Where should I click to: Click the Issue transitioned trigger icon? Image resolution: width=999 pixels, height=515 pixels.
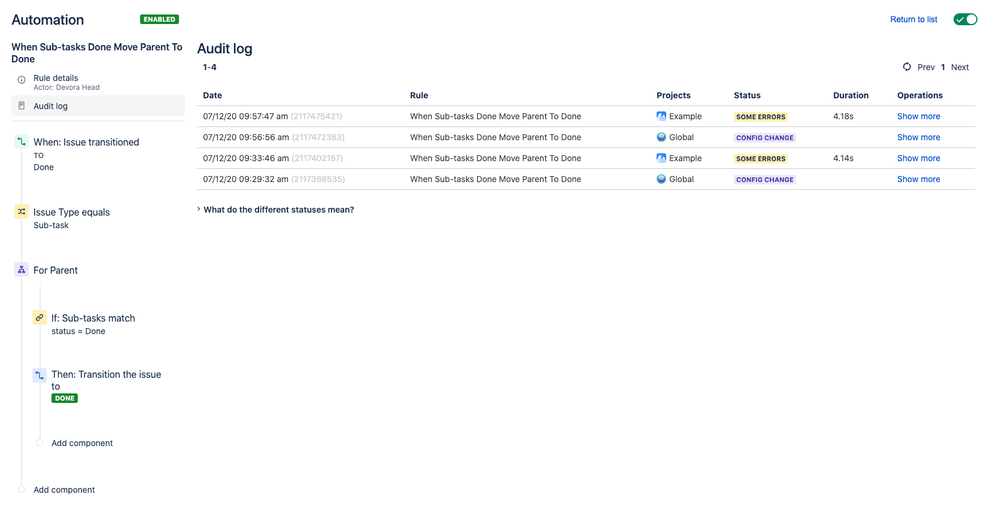[21, 141]
